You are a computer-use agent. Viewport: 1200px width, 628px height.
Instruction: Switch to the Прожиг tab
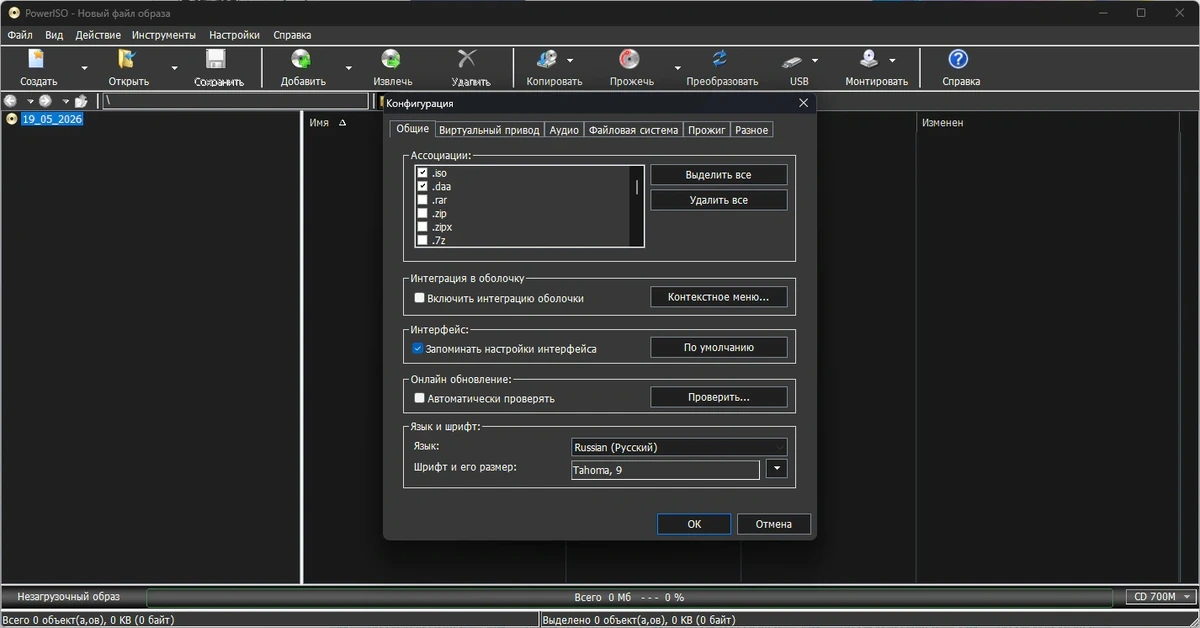707,130
